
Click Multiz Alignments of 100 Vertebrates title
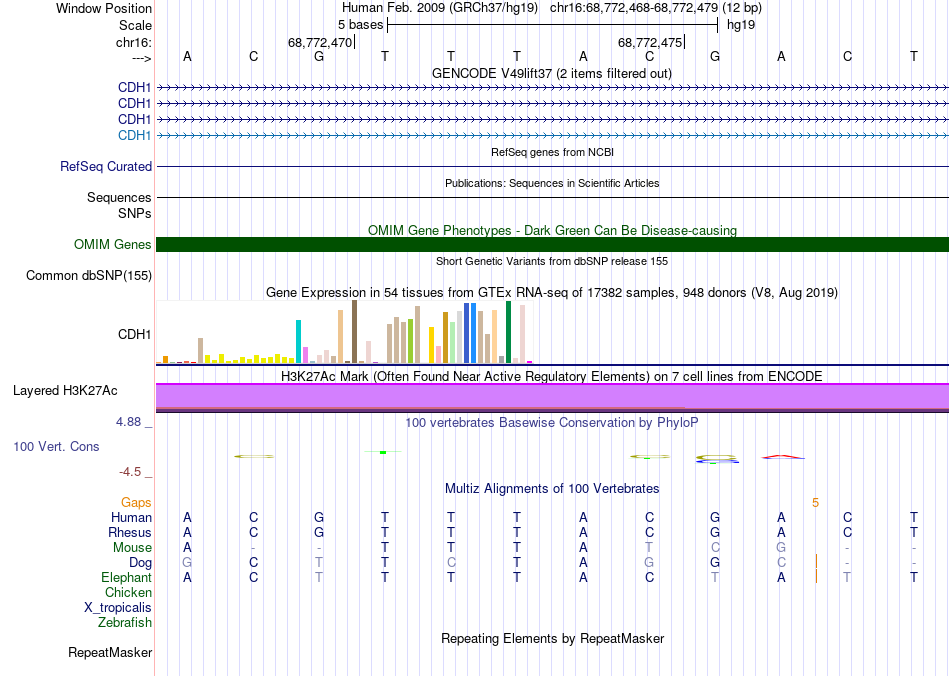[x=552, y=489]
